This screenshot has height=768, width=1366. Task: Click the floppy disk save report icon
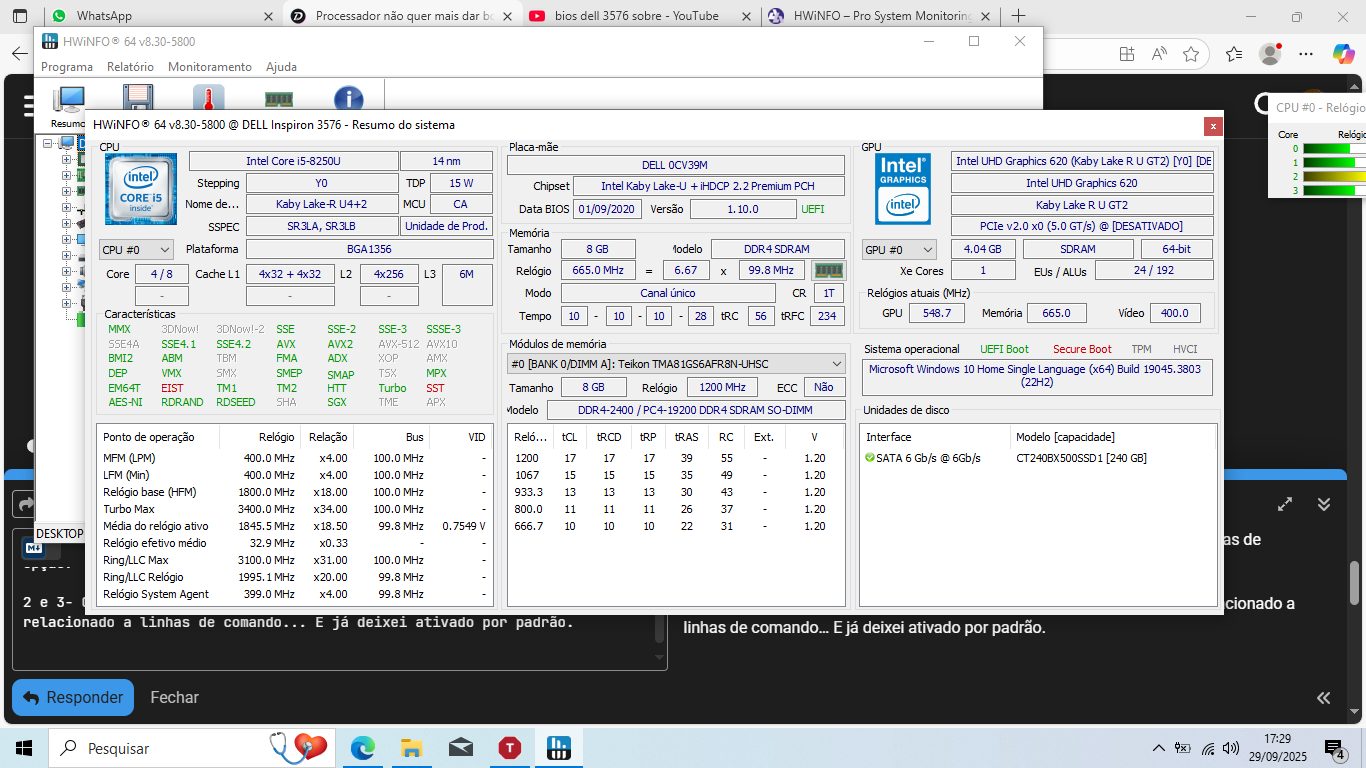pos(138,98)
